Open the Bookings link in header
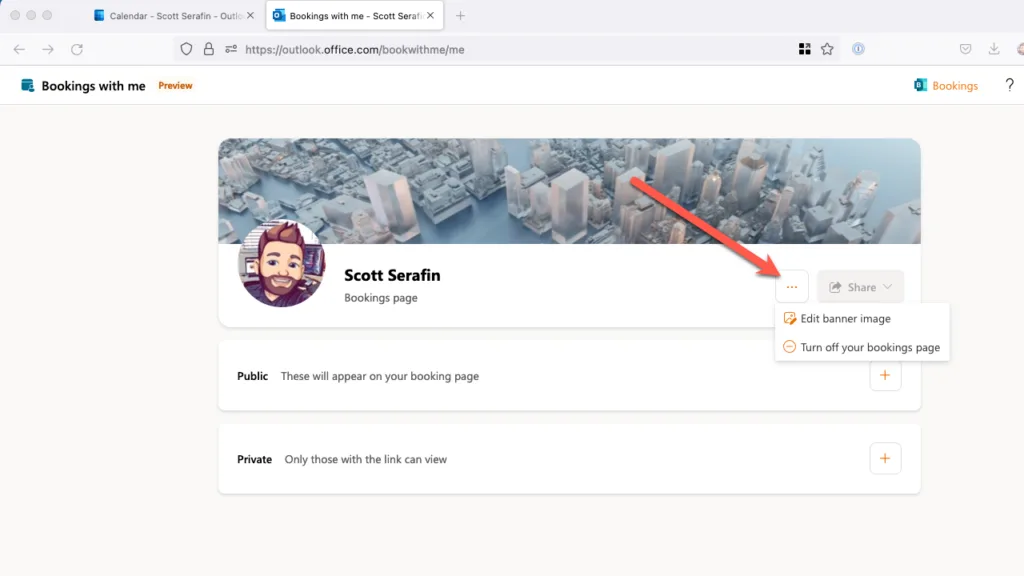The width and height of the screenshot is (1024, 576). tap(946, 86)
